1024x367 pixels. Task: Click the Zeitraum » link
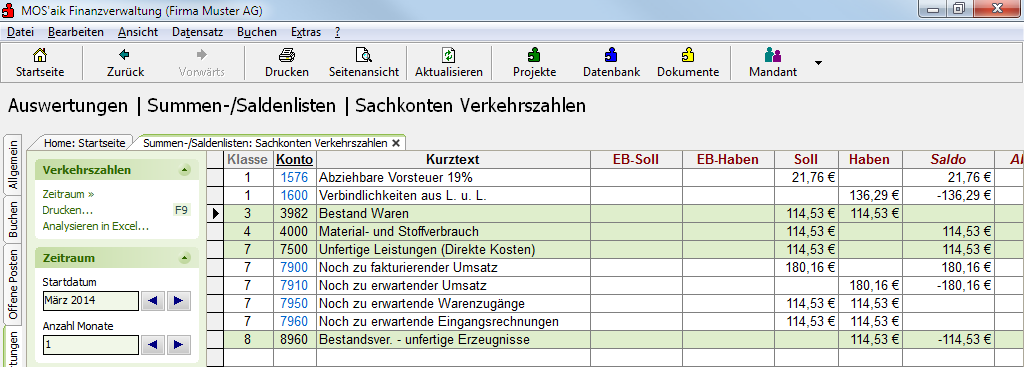(68, 194)
